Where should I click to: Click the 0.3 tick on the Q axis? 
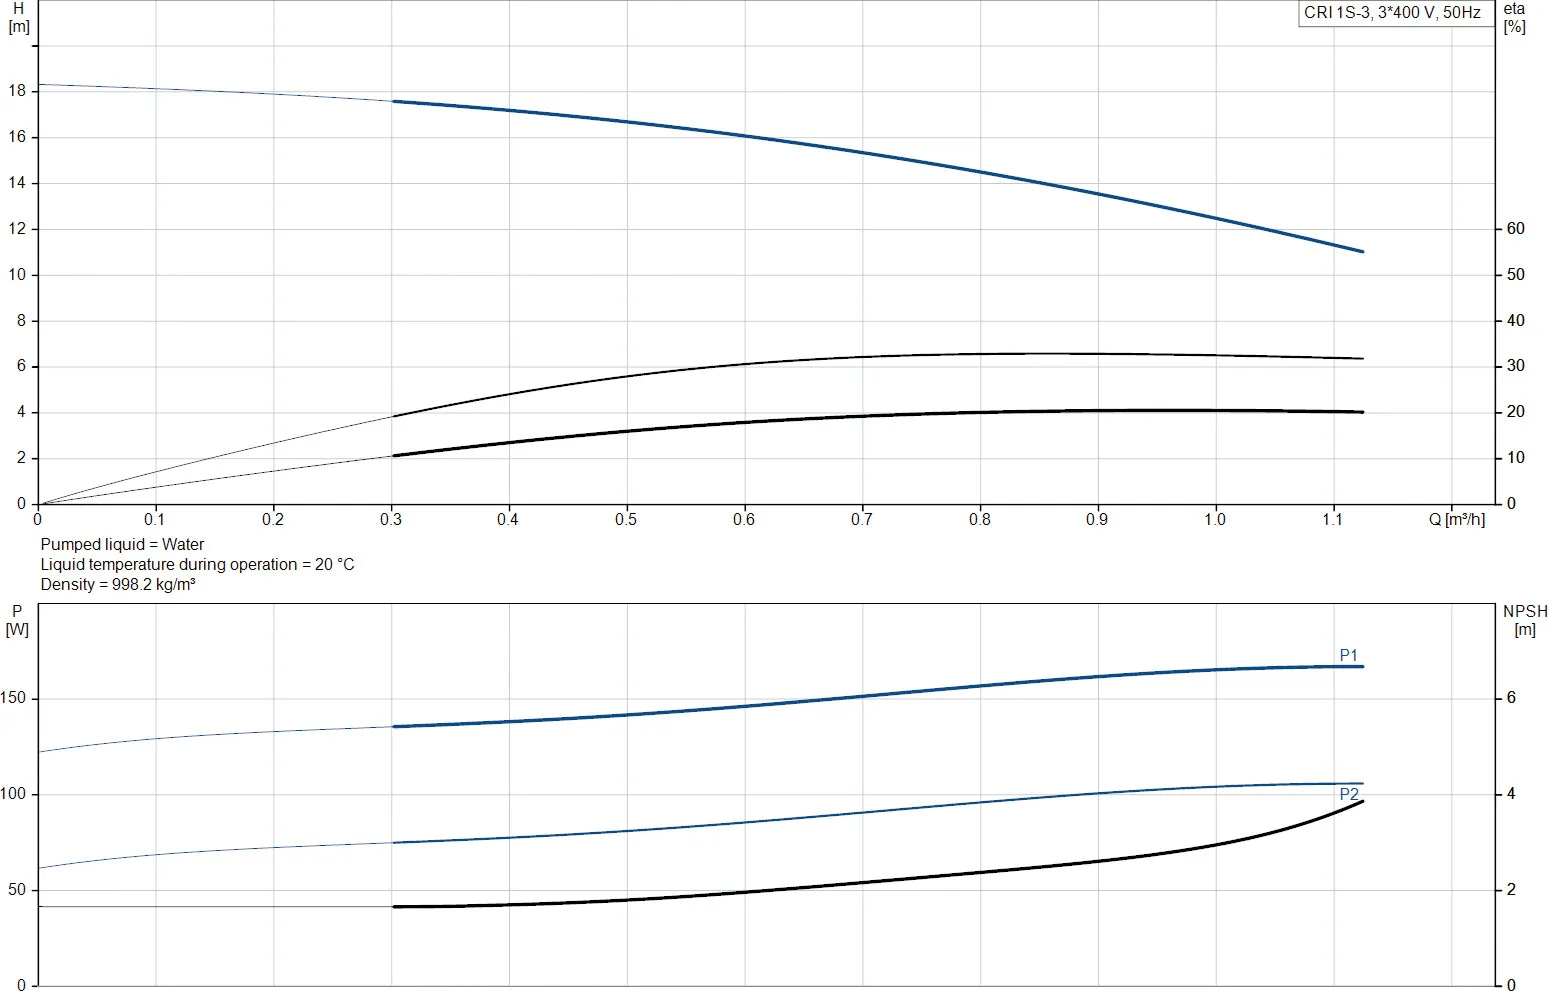click(x=391, y=520)
